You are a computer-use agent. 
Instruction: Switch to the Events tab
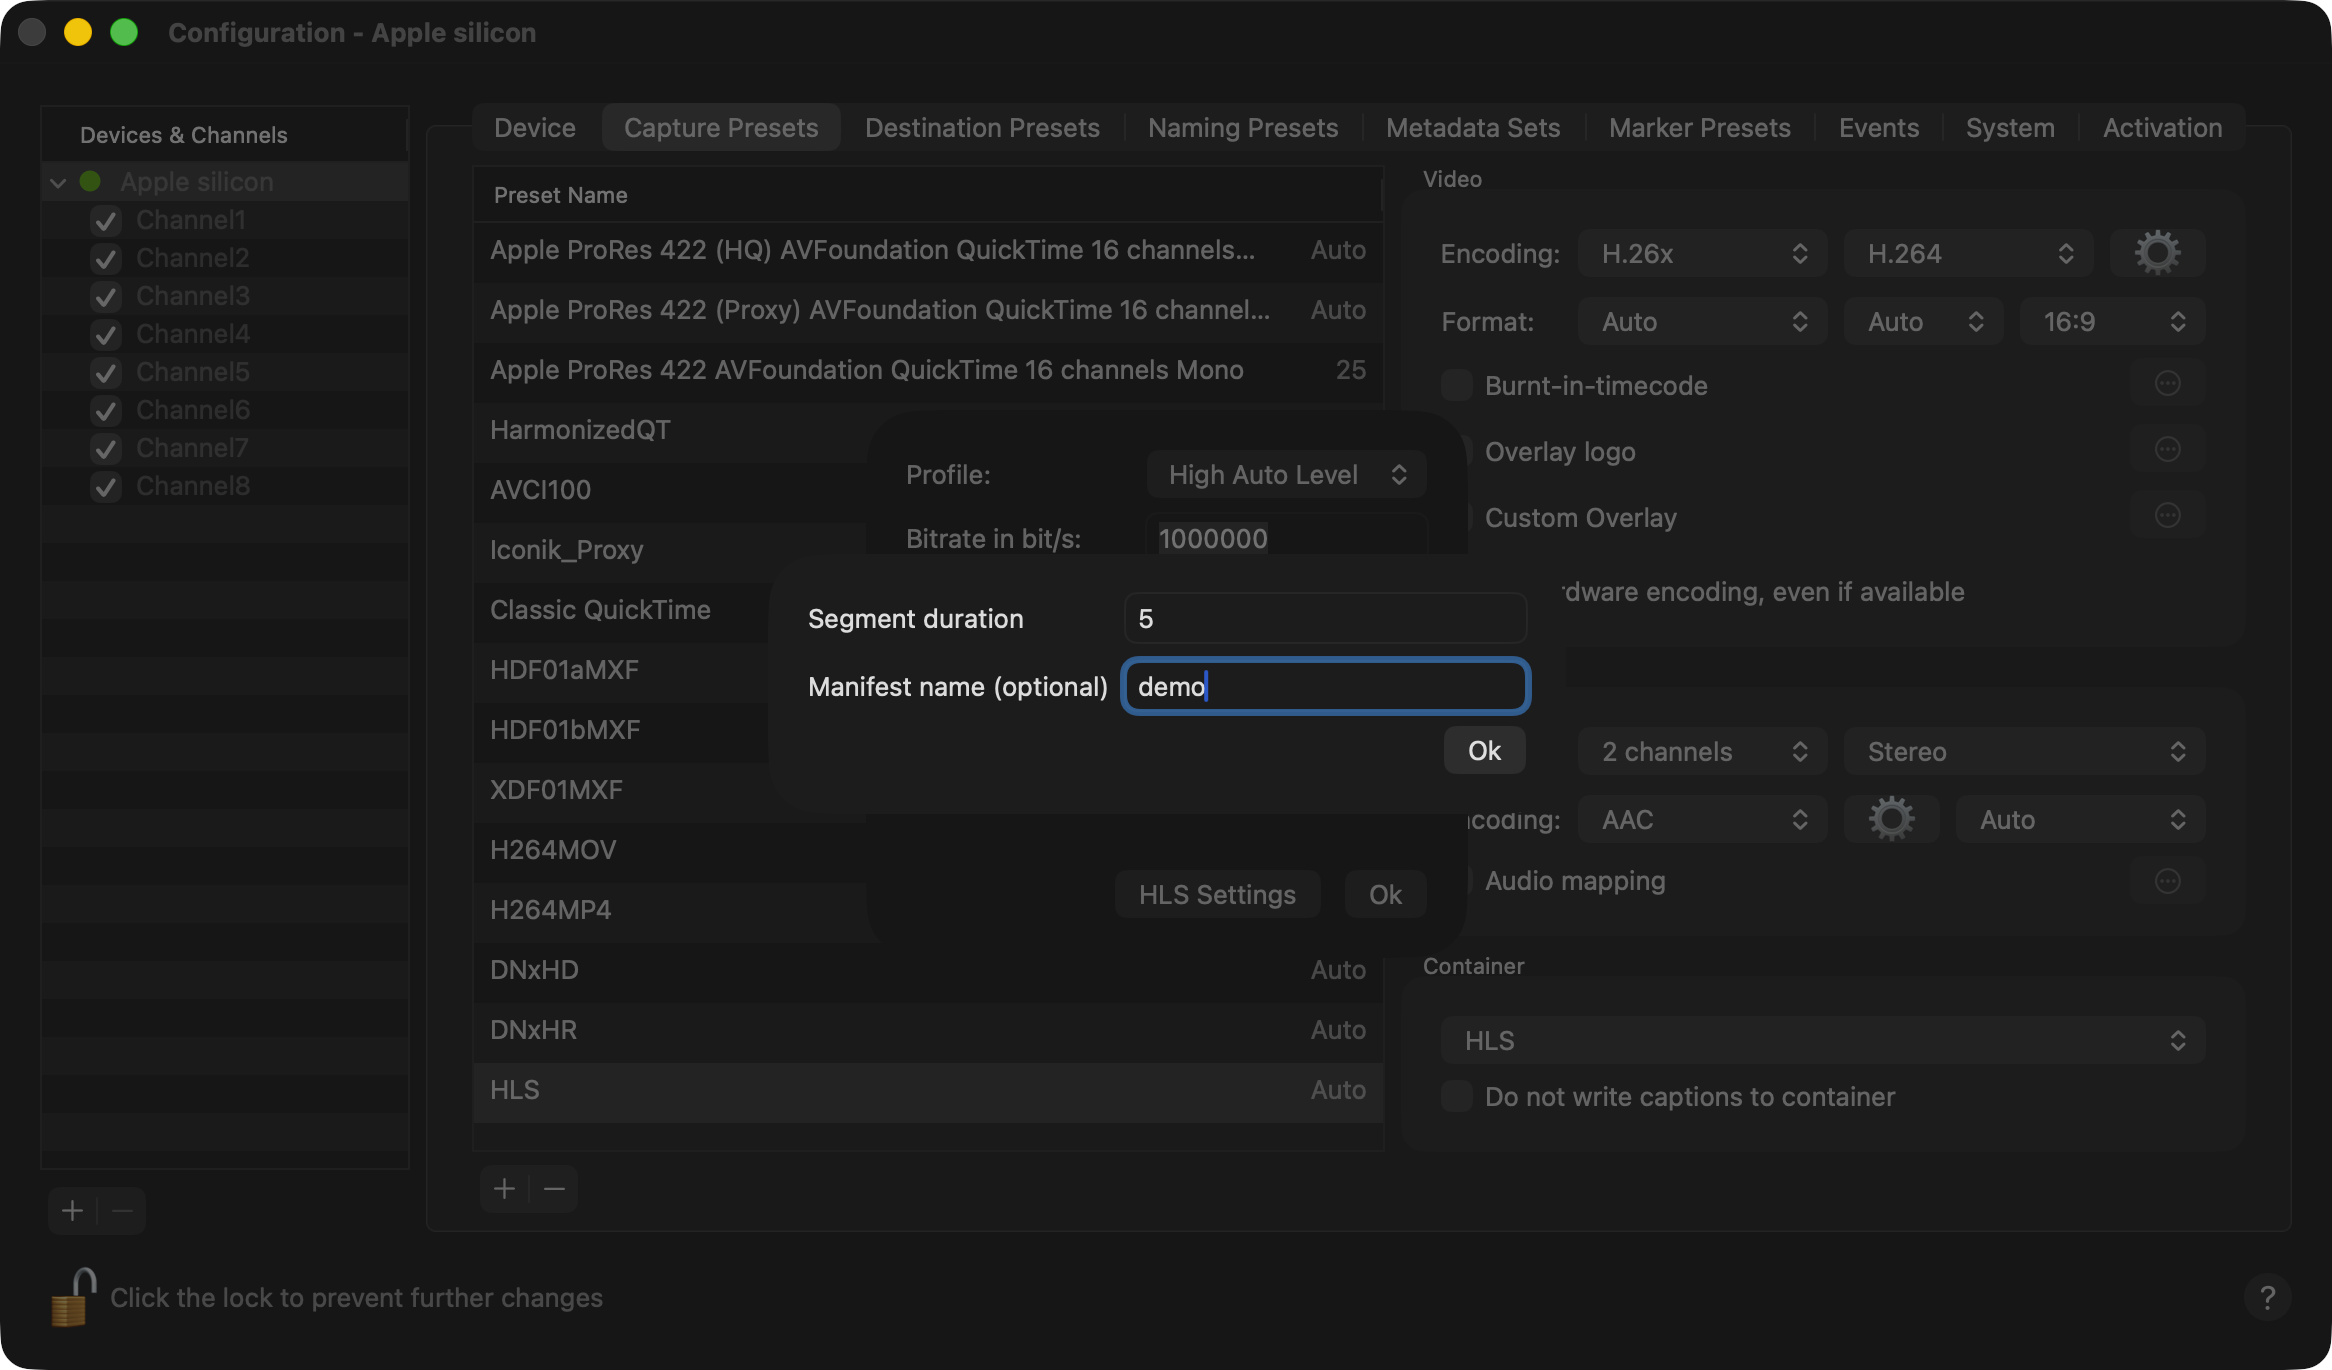[x=1879, y=127]
